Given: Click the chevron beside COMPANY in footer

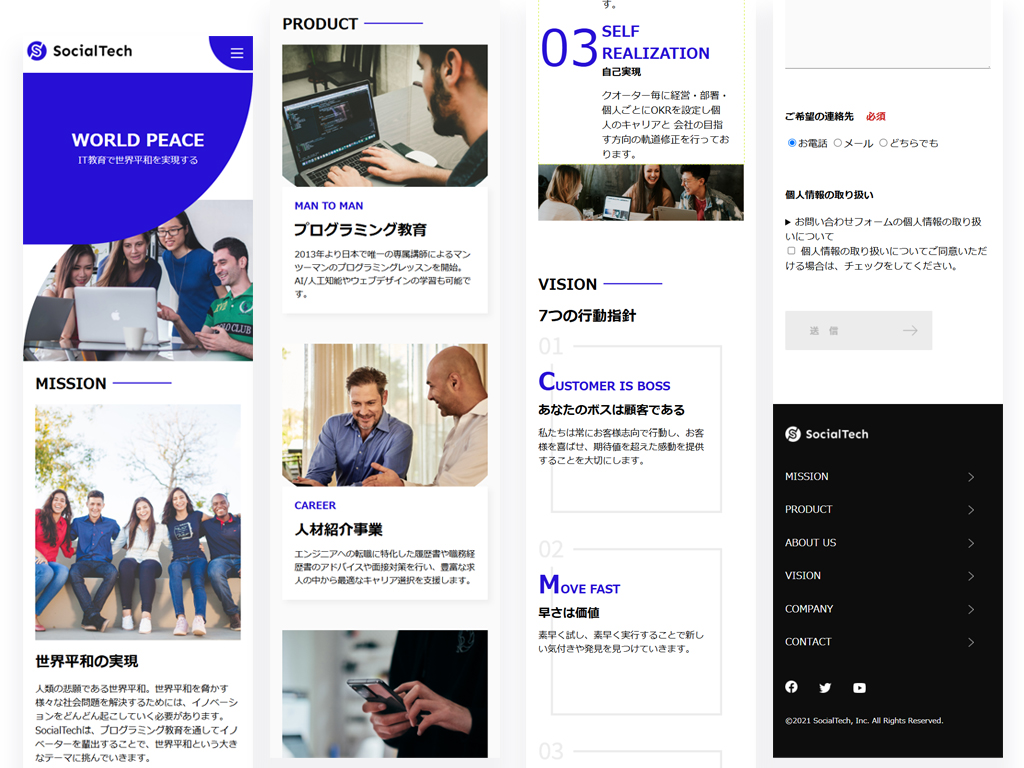Looking at the screenshot, I should [x=970, y=609].
